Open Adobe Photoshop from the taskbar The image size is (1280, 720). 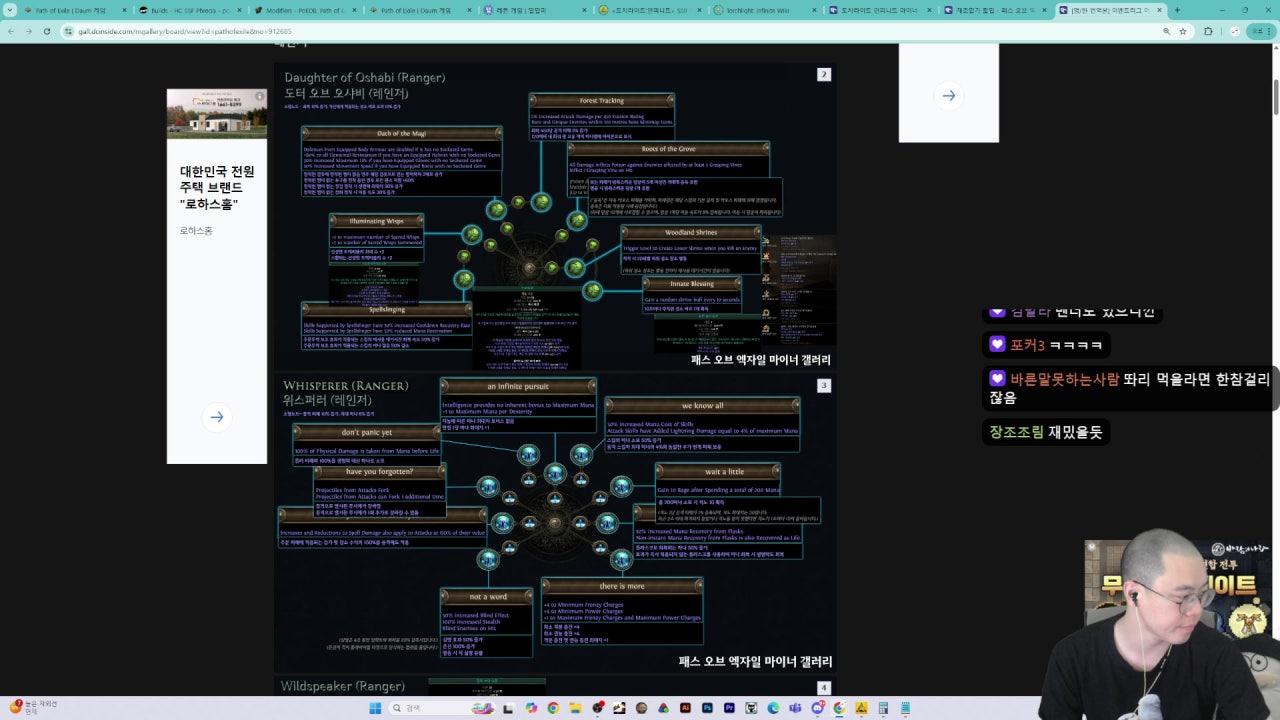[x=707, y=708]
